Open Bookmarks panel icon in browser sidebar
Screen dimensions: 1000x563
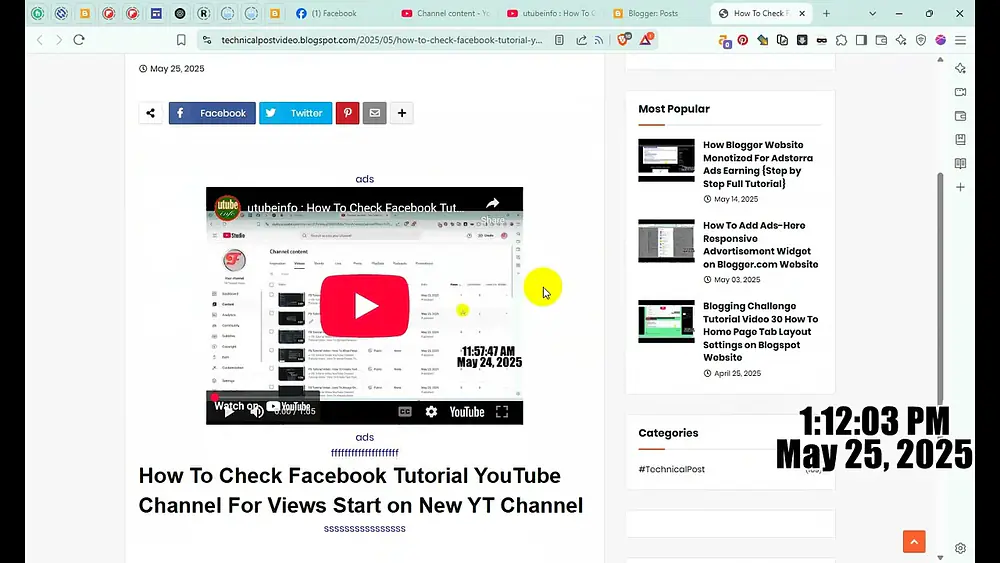(x=960, y=140)
